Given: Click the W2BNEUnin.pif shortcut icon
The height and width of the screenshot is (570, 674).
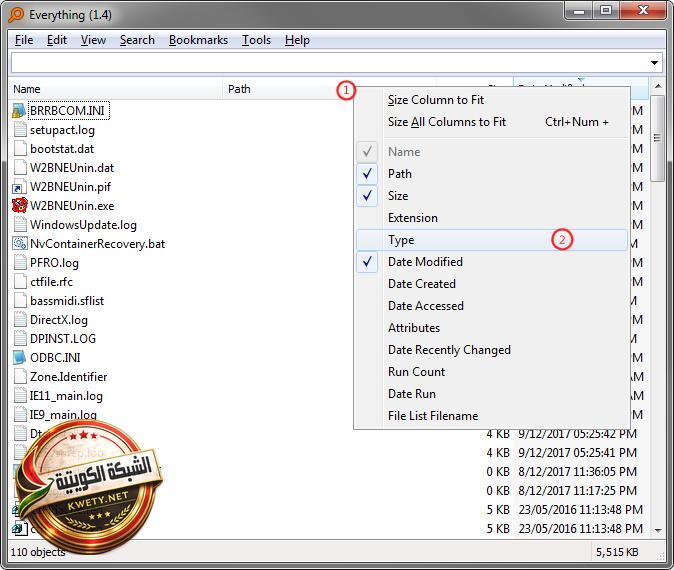Looking at the screenshot, I should (x=19, y=187).
